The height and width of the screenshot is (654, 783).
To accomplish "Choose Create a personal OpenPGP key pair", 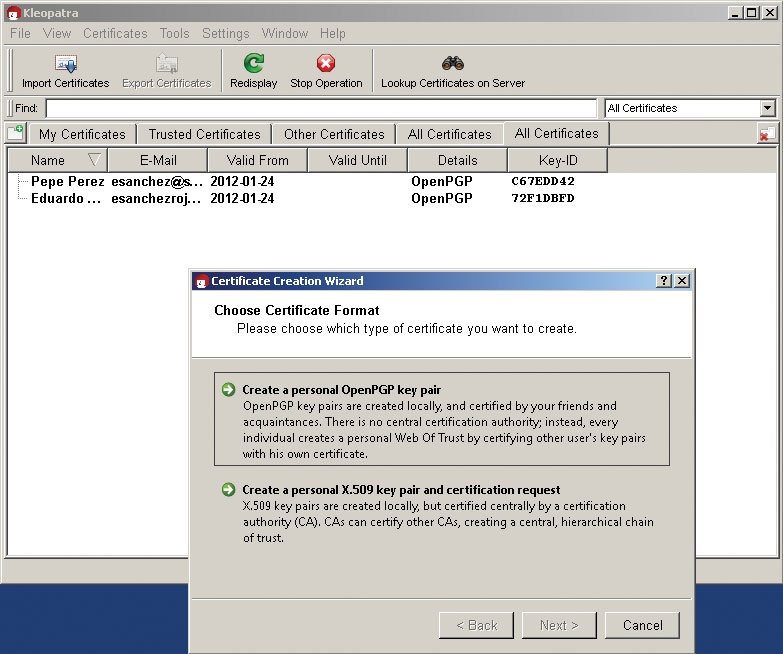I will point(442,419).
